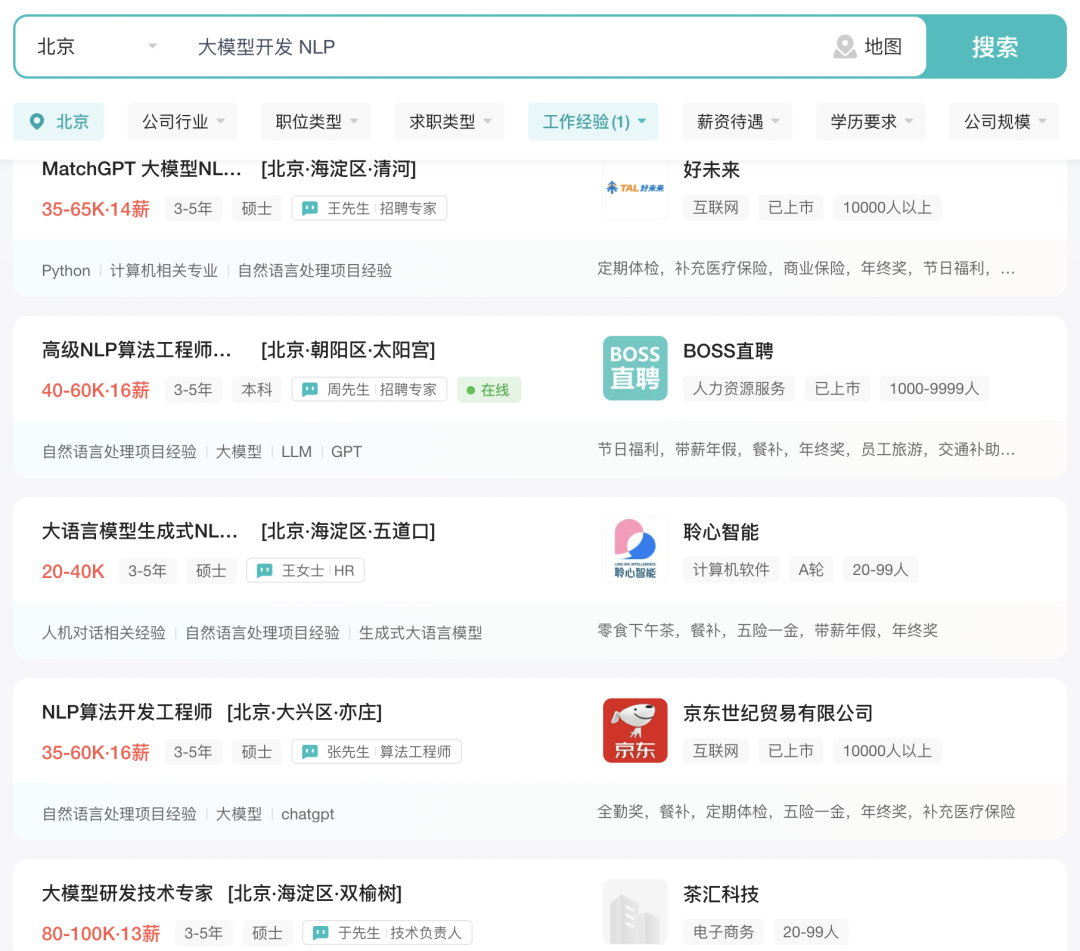Click the Python skill tag
Image resolution: width=1080 pixels, height=951 pixels.
66,271
